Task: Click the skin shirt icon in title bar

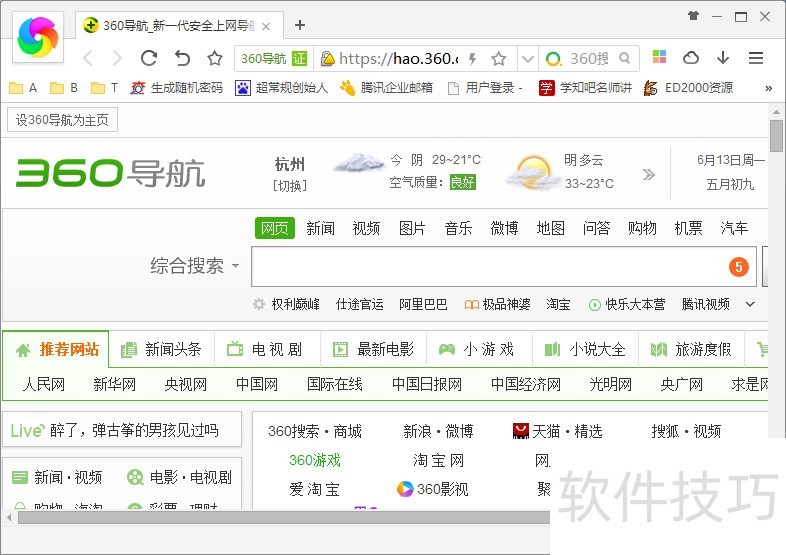Action: click(x=694, y=16)
